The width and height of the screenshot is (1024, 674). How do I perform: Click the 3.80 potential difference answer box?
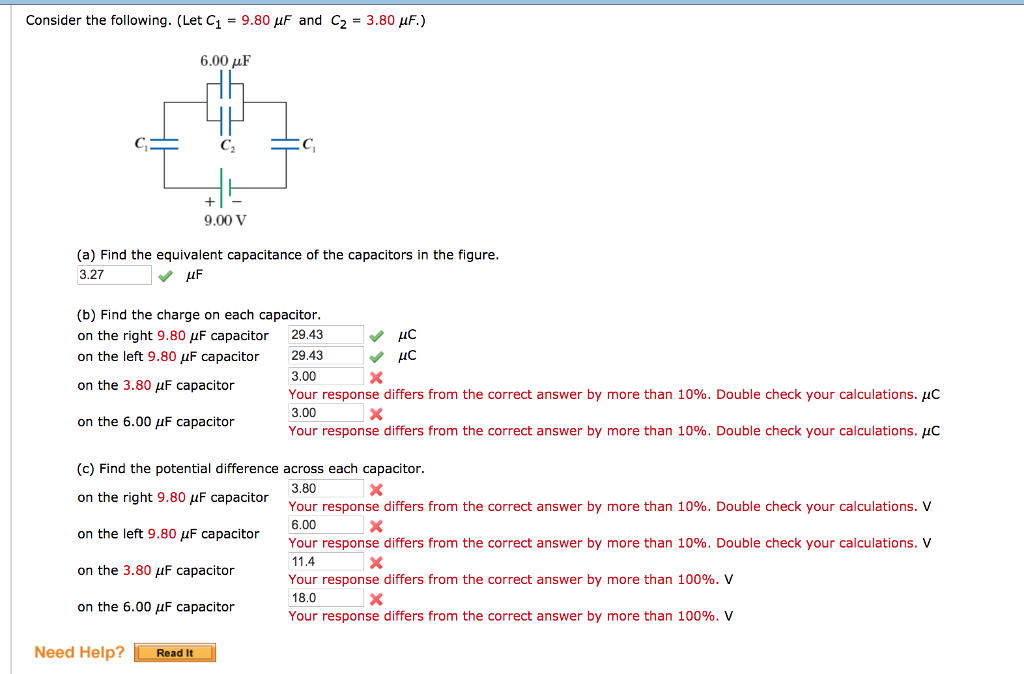pyautogui.click(x=325, y=488)
